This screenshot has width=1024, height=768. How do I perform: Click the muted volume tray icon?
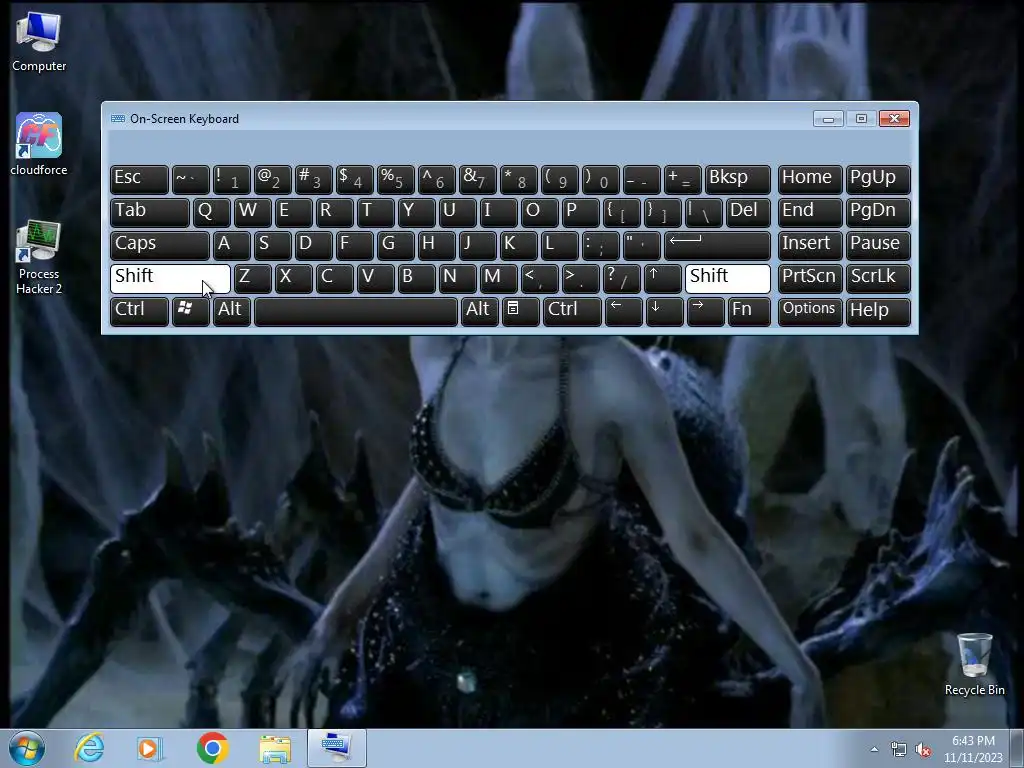[923, 749]
